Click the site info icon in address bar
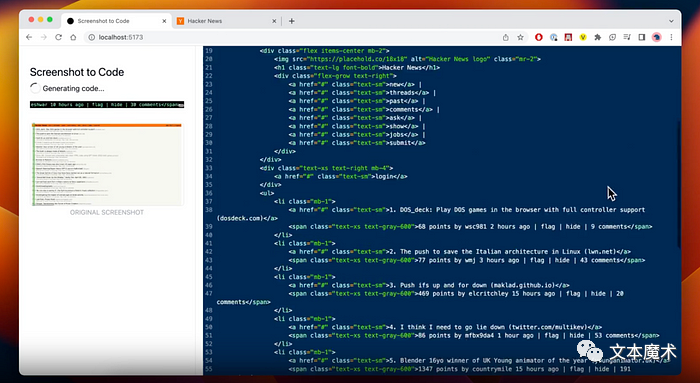 coord(92,37)
